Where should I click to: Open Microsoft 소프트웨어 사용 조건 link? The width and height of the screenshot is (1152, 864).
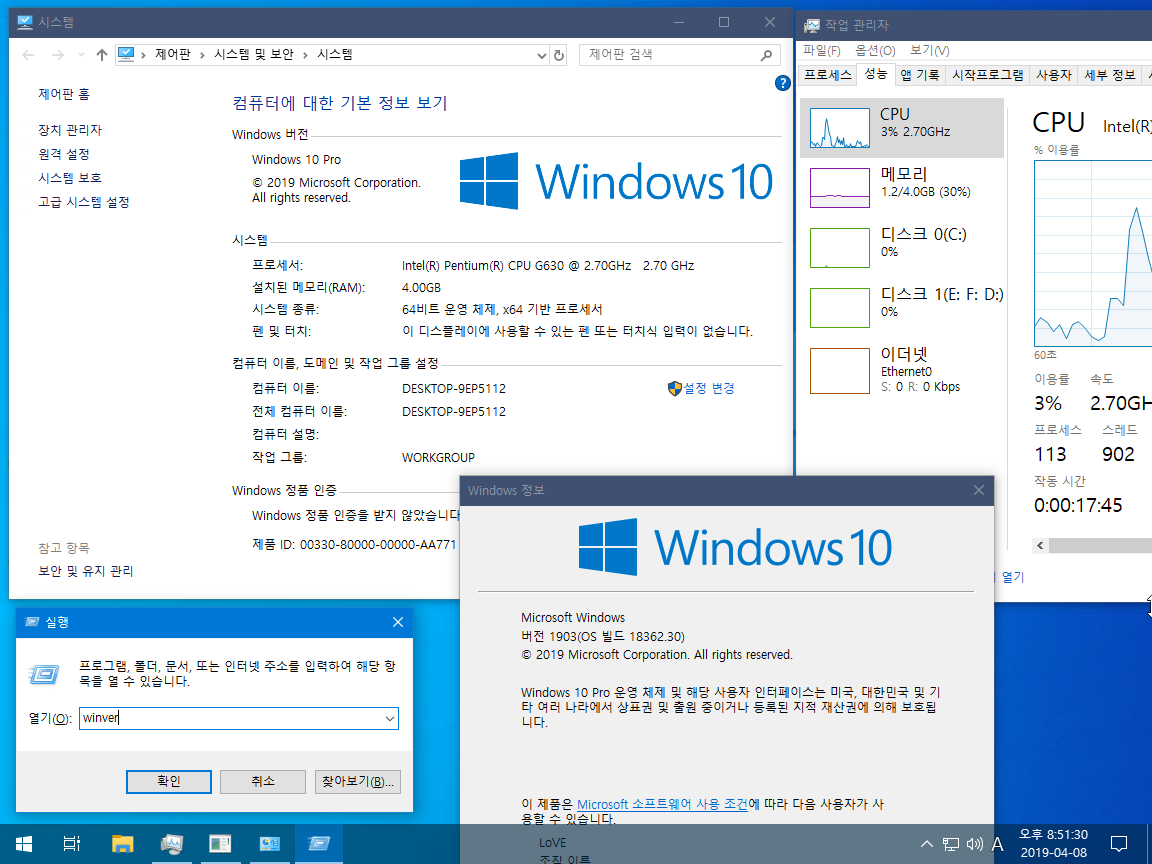click(662, 804)
